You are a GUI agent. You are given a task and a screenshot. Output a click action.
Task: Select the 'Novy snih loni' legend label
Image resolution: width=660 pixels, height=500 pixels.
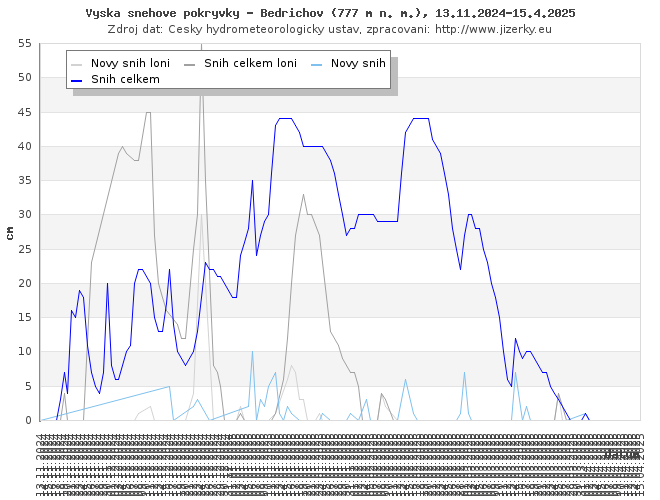130,63
